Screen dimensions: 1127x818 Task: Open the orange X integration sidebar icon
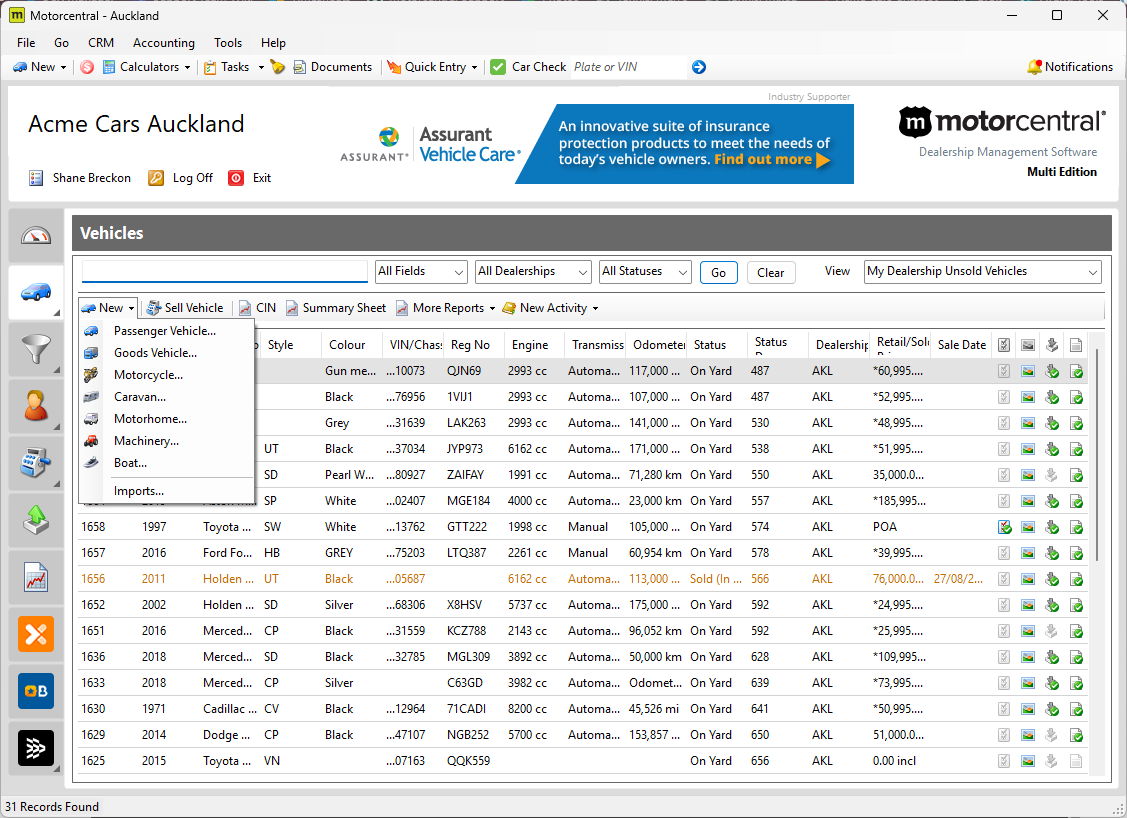coord(36,634)
